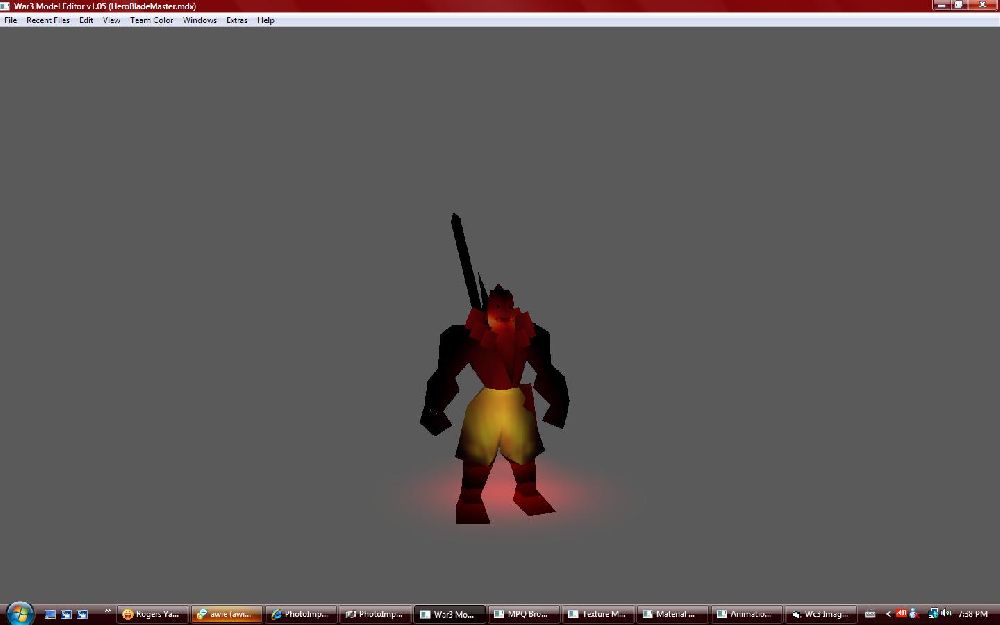
Task: Click the taskbar clock showing 7:58 PM
Action: click(973, 615)
